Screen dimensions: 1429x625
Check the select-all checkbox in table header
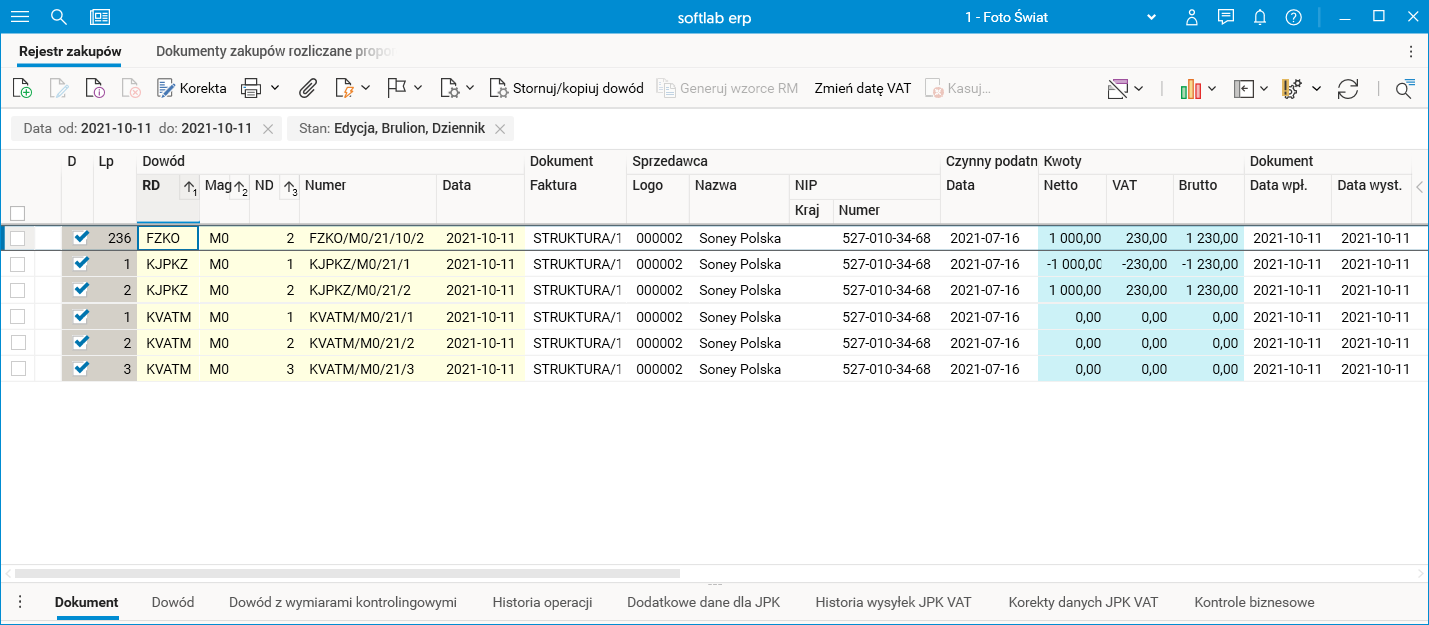coord(17,213)
